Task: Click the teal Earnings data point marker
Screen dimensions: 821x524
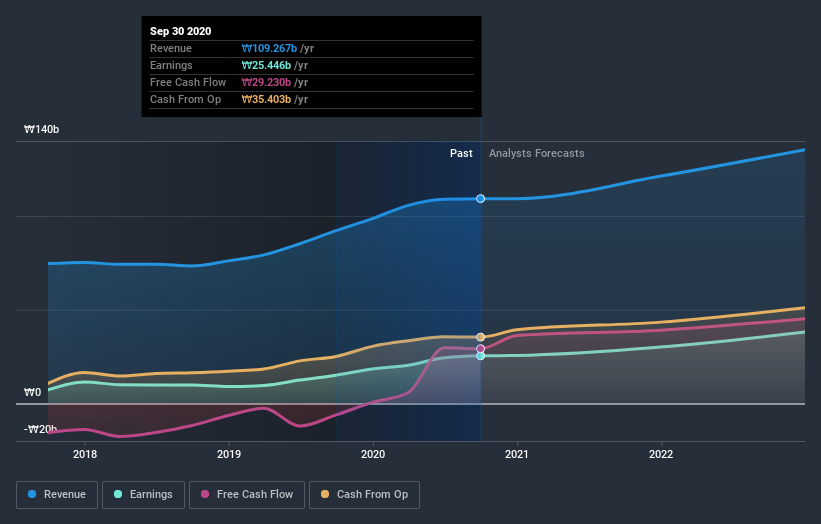Action: point(481,356)
